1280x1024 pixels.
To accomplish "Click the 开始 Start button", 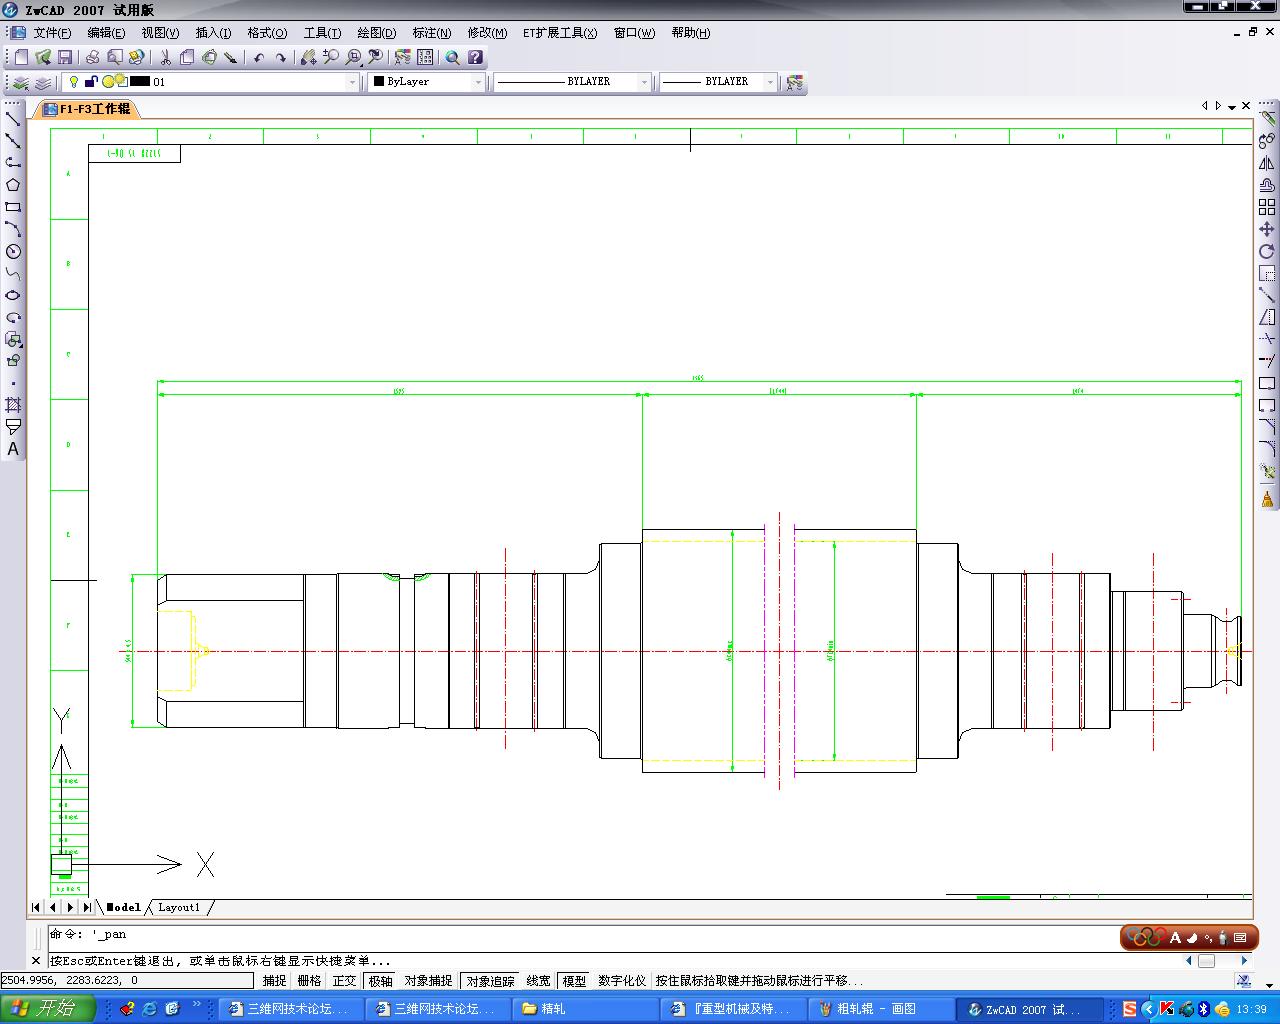I will 46,1008.
